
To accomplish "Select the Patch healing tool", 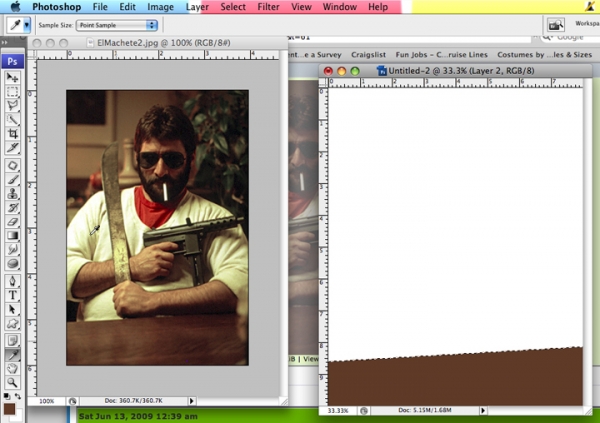I will (12, 165).
